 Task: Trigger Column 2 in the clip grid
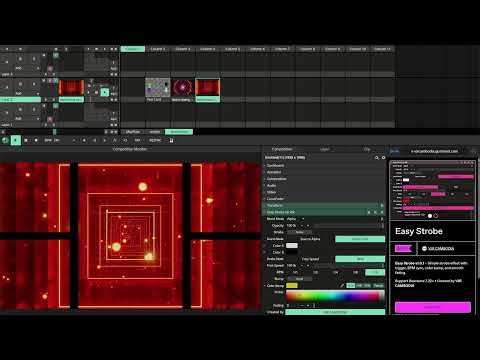tap(158, 49)
